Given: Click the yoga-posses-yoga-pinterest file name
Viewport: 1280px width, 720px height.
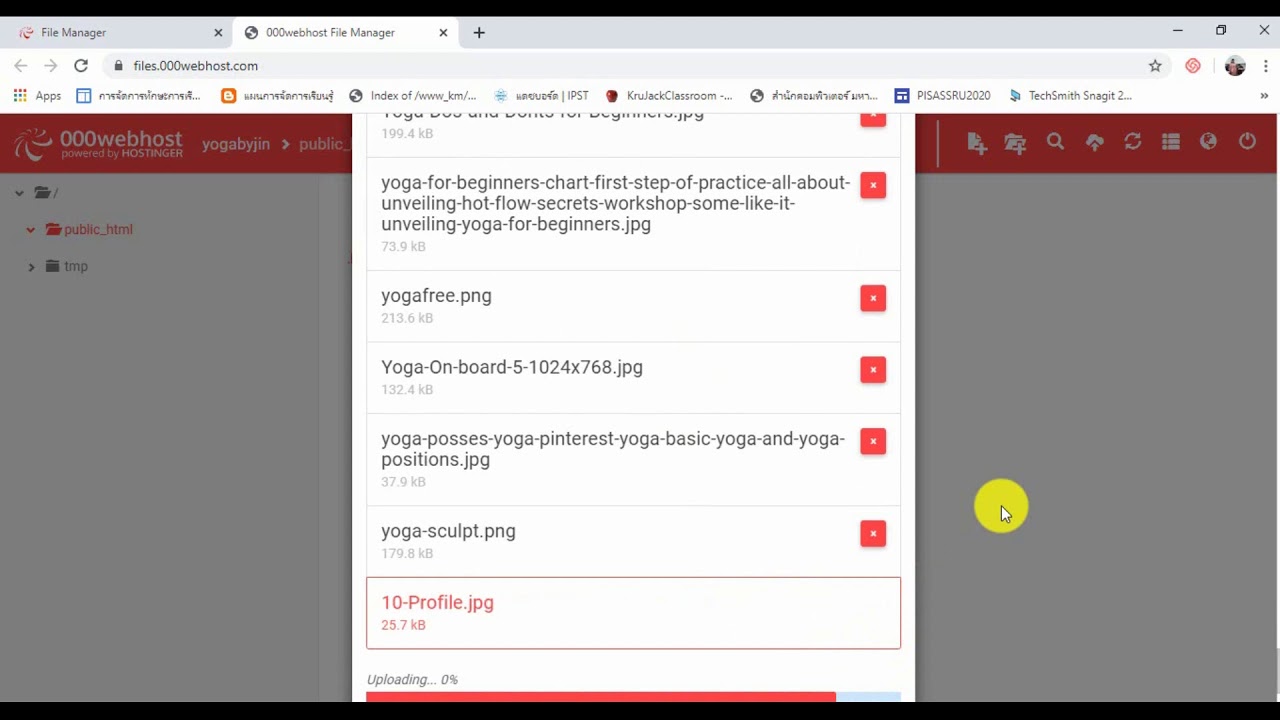Looking at the screenshot, I should point(613,449).
